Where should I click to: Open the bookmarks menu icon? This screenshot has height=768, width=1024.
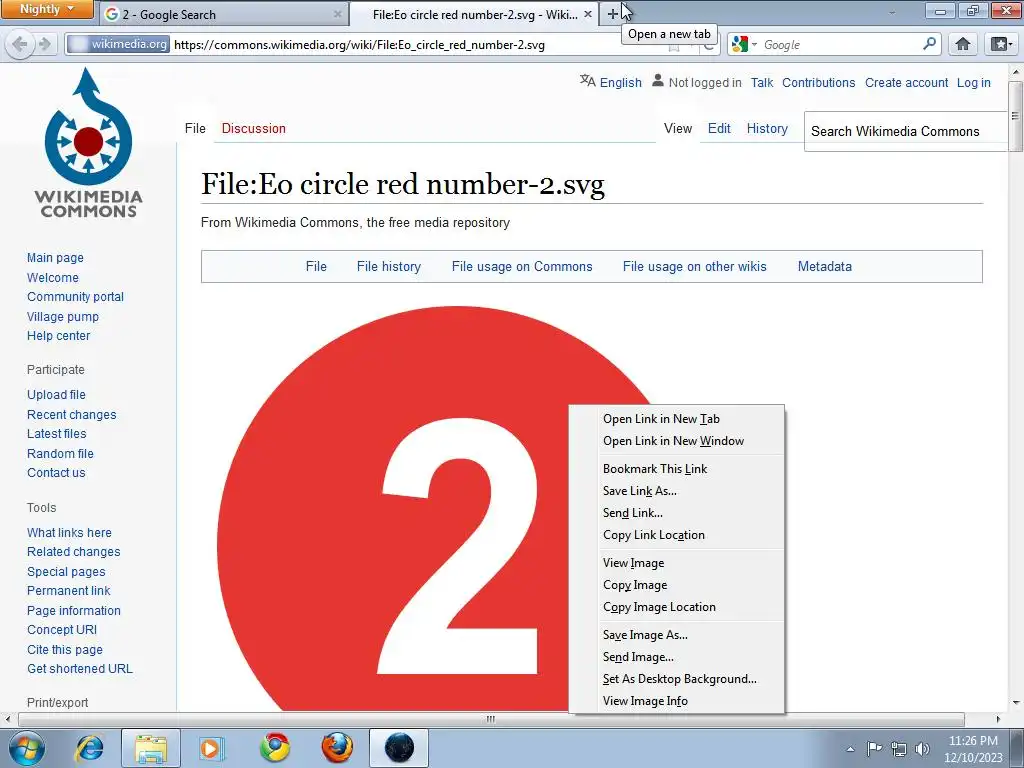(1000, 44)
